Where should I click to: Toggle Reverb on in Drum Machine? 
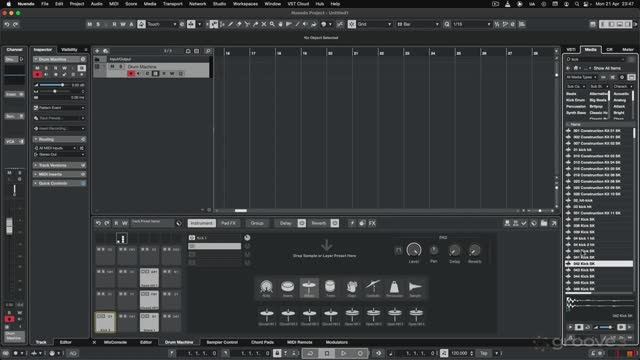(x=335, y=223)
